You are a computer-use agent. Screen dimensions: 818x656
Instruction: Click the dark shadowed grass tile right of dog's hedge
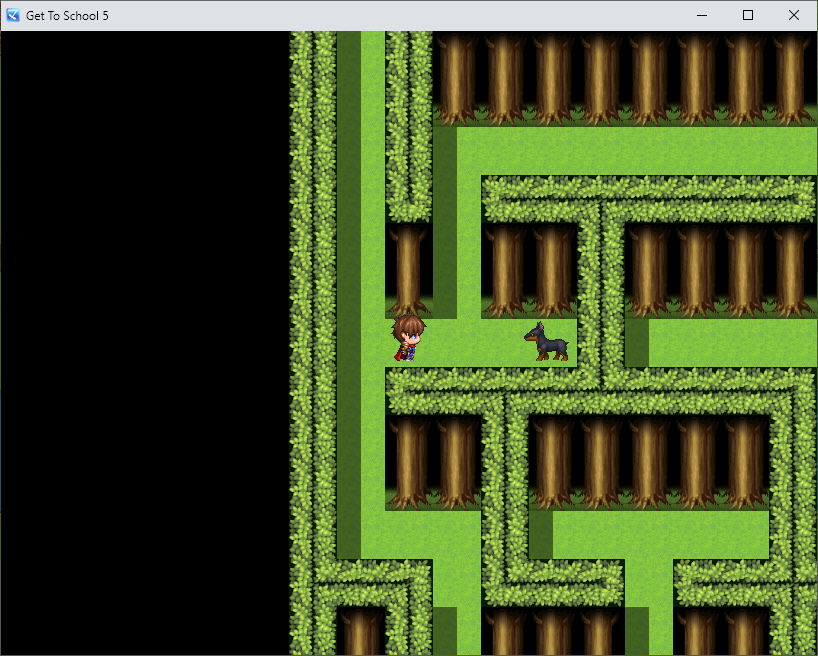point(636,342)
